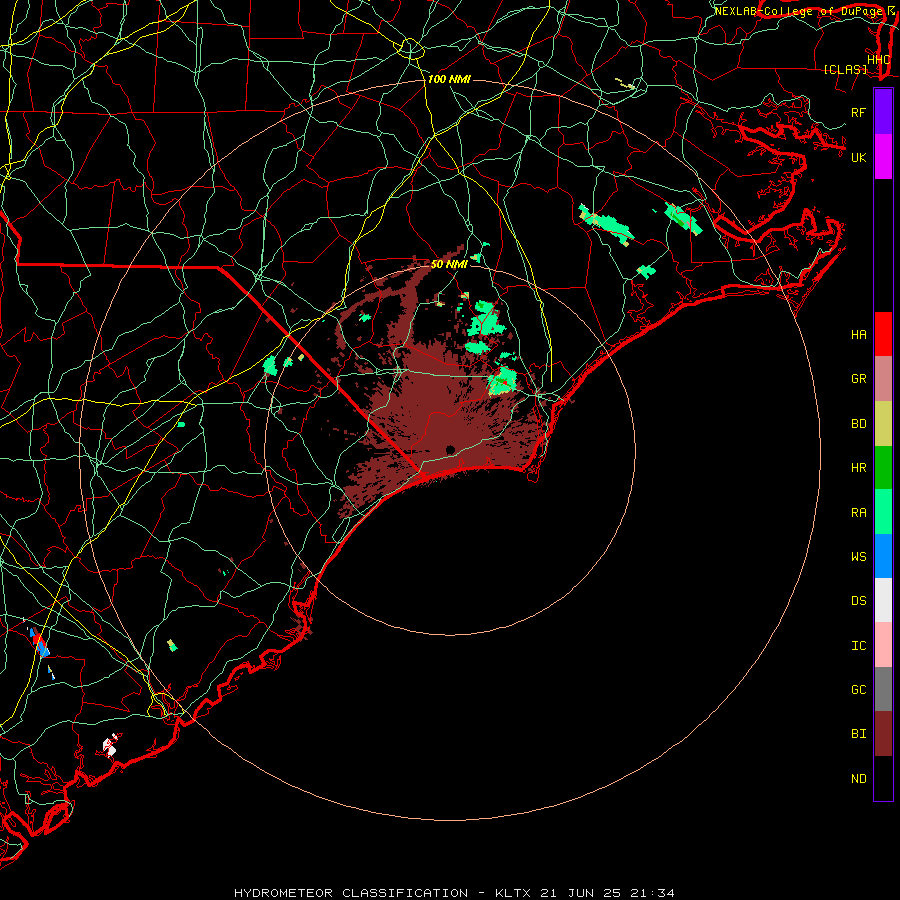The height and width of the screenshot is (900, 900).
Task: Click the RF legend label
Action: coord(858,112)
